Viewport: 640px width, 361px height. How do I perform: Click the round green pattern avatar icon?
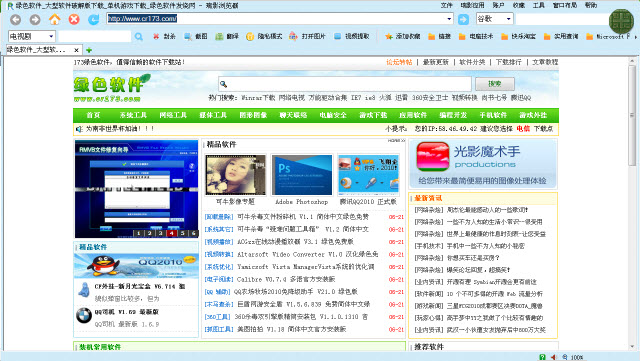tap(621, 21)
